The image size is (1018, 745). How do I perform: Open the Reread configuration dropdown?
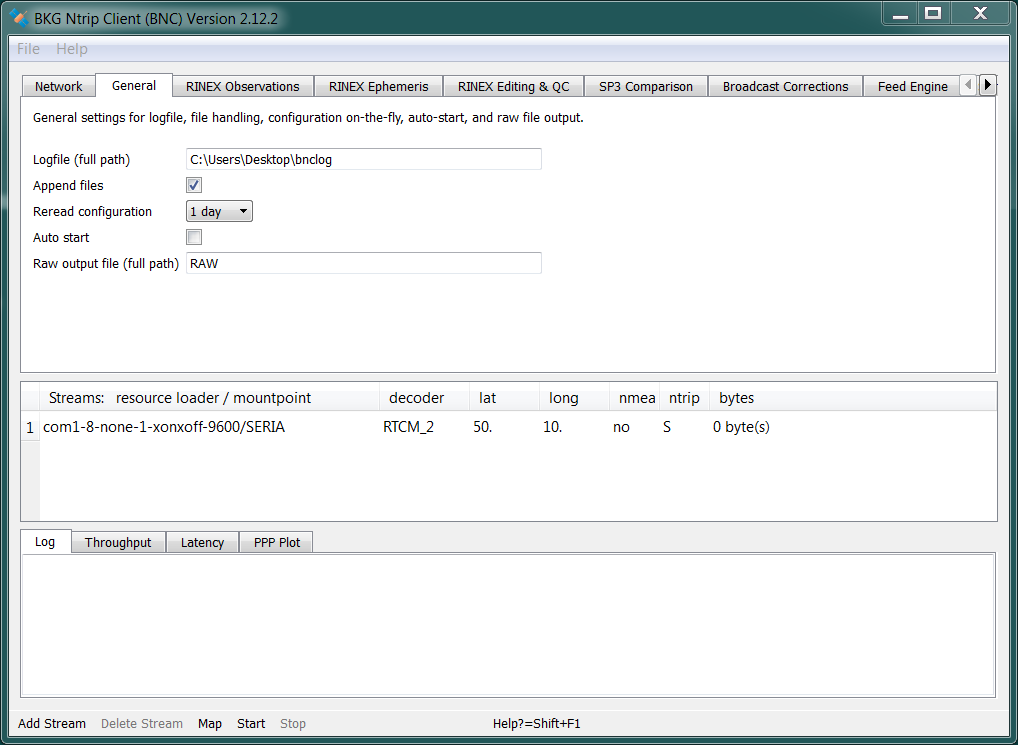point(219,212)
